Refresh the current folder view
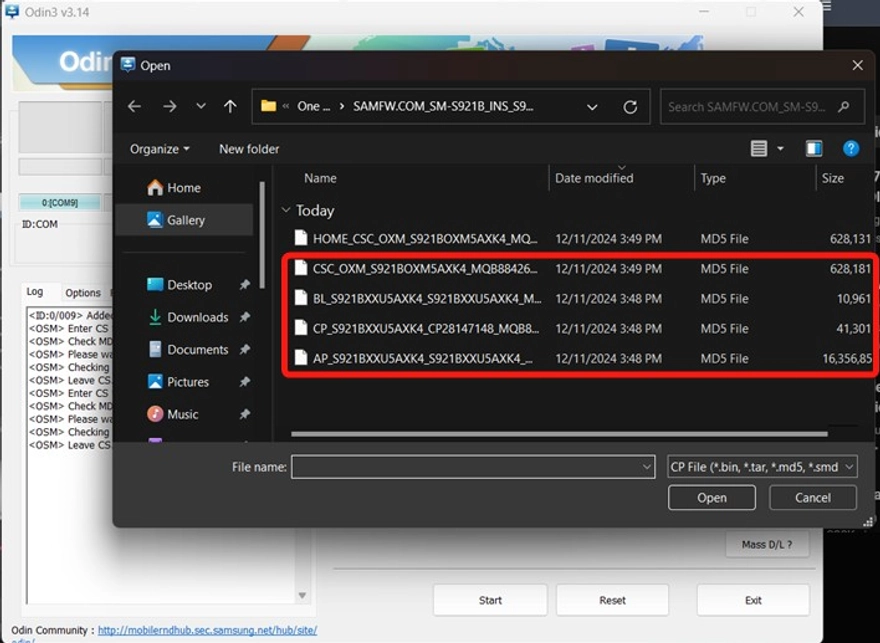 click(631, 106)
